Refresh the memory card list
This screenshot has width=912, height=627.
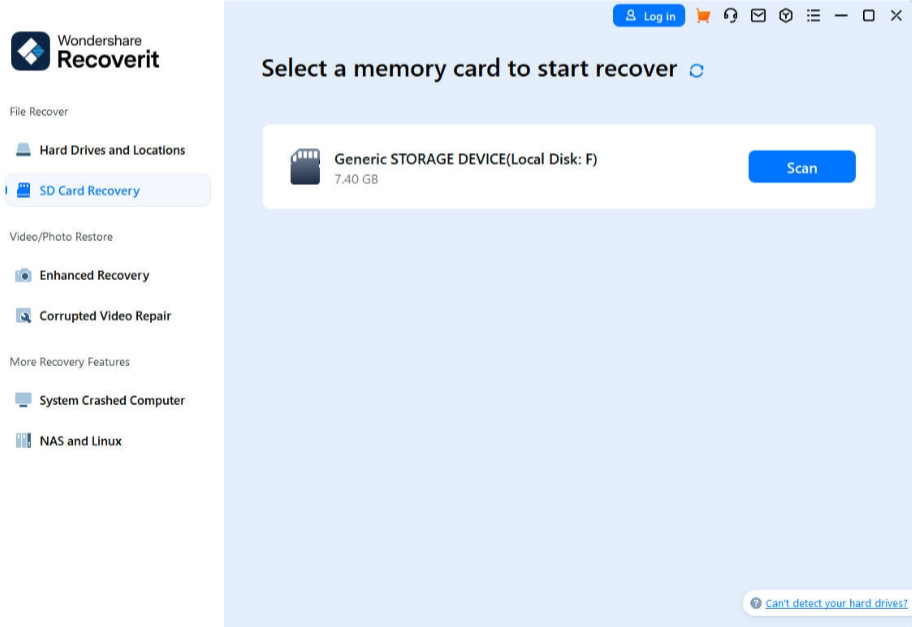pyautogui.click(x=697, y=70)
